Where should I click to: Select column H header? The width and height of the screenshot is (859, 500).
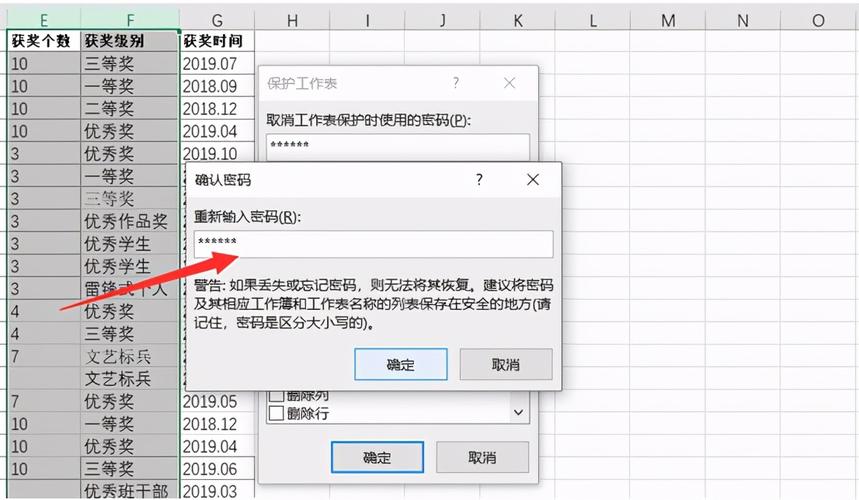click(x=292, y=20)
